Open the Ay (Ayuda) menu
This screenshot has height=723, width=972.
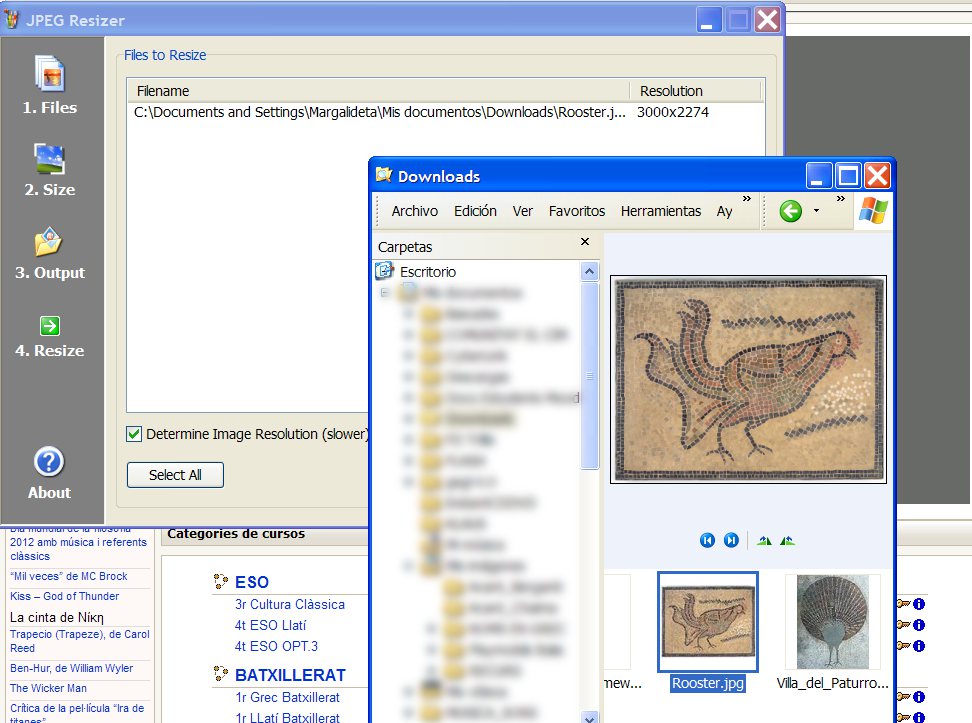[x=724, y=211]
